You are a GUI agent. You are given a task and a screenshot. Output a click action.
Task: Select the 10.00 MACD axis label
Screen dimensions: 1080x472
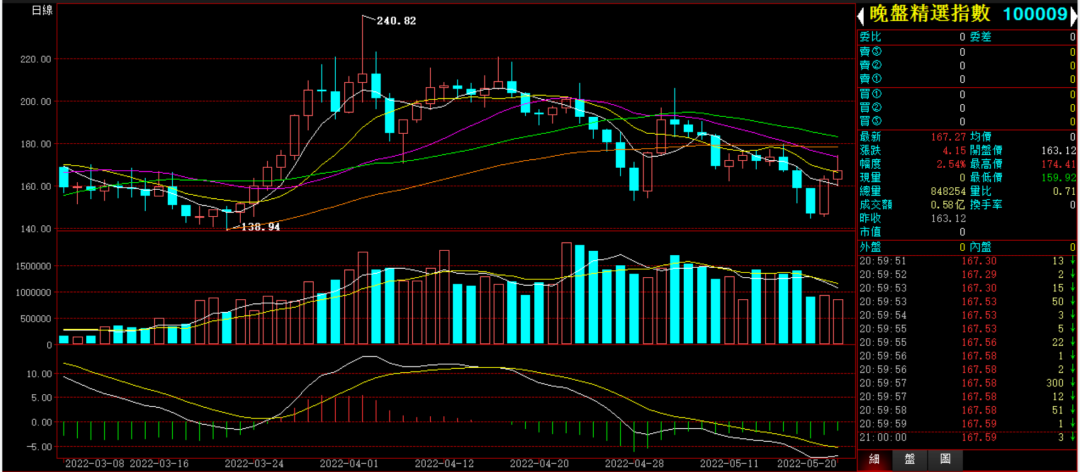38,373
